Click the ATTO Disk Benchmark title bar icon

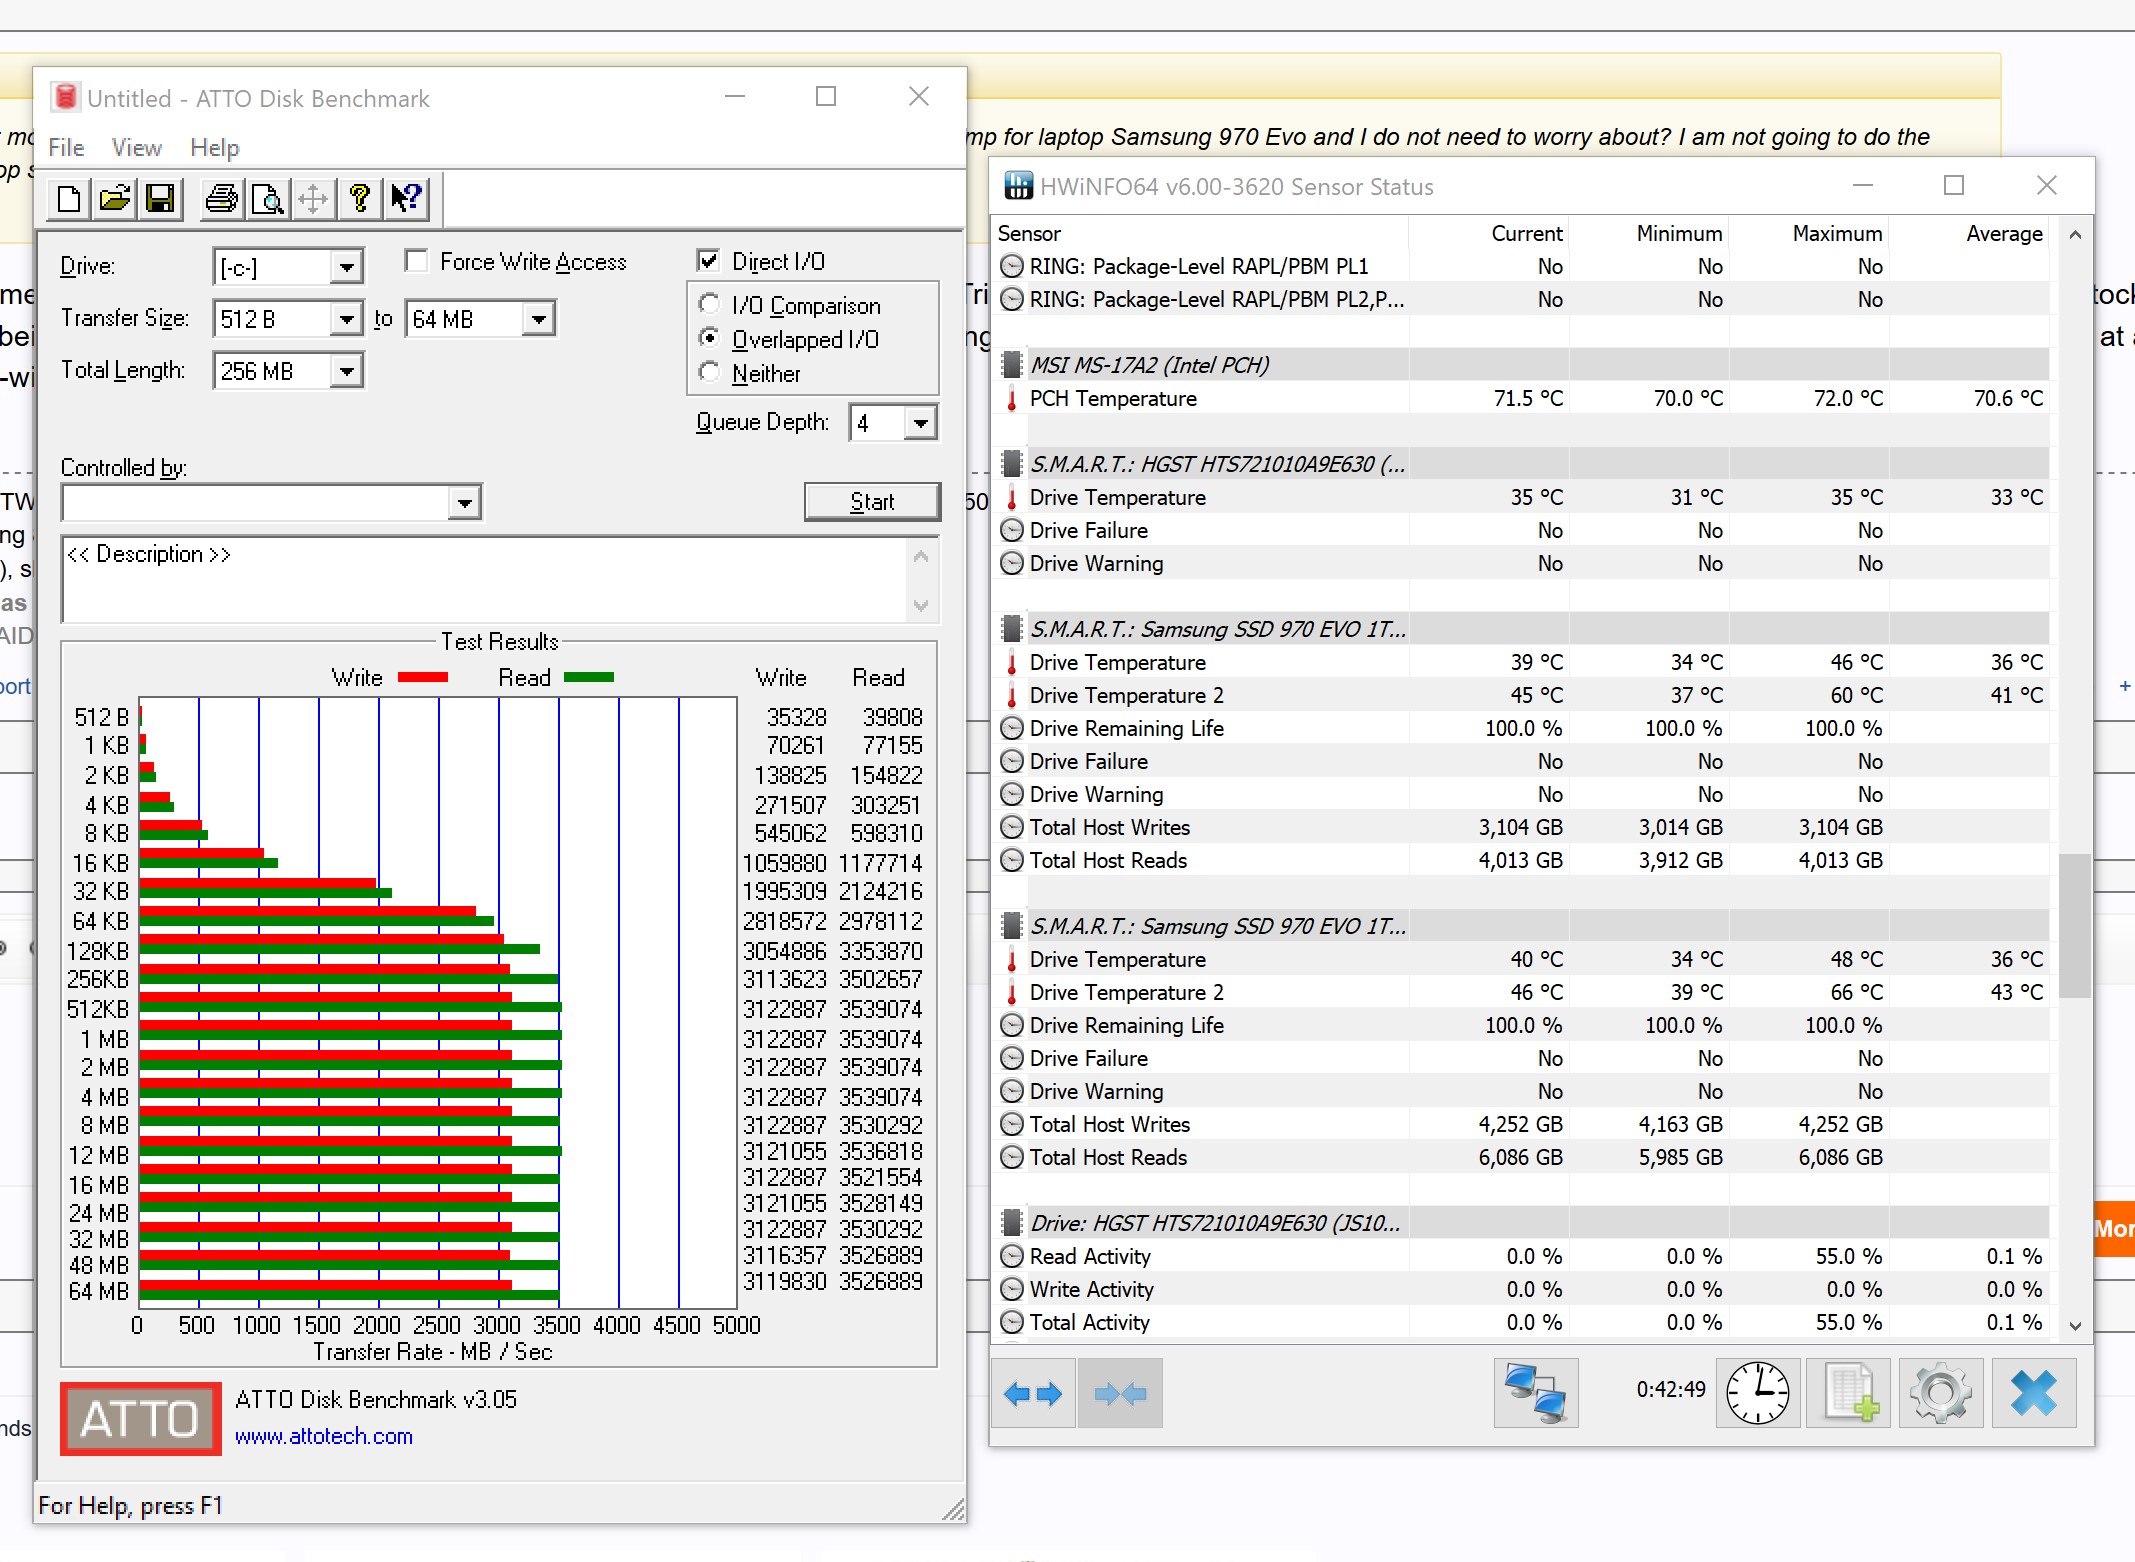[65, 97]
